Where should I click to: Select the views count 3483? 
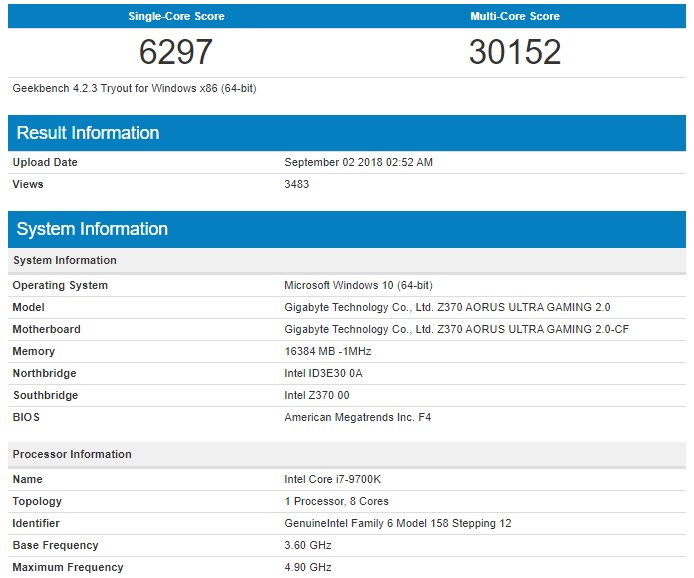[x=297, y=185]
